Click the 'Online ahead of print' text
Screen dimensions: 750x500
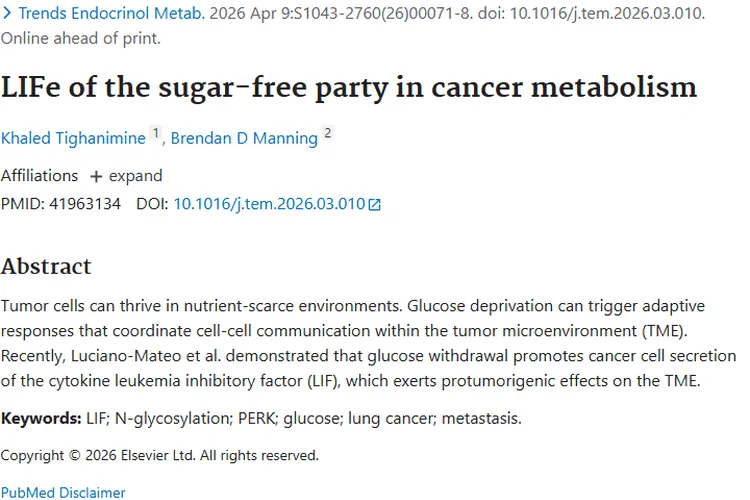click(x=80, y=38)
